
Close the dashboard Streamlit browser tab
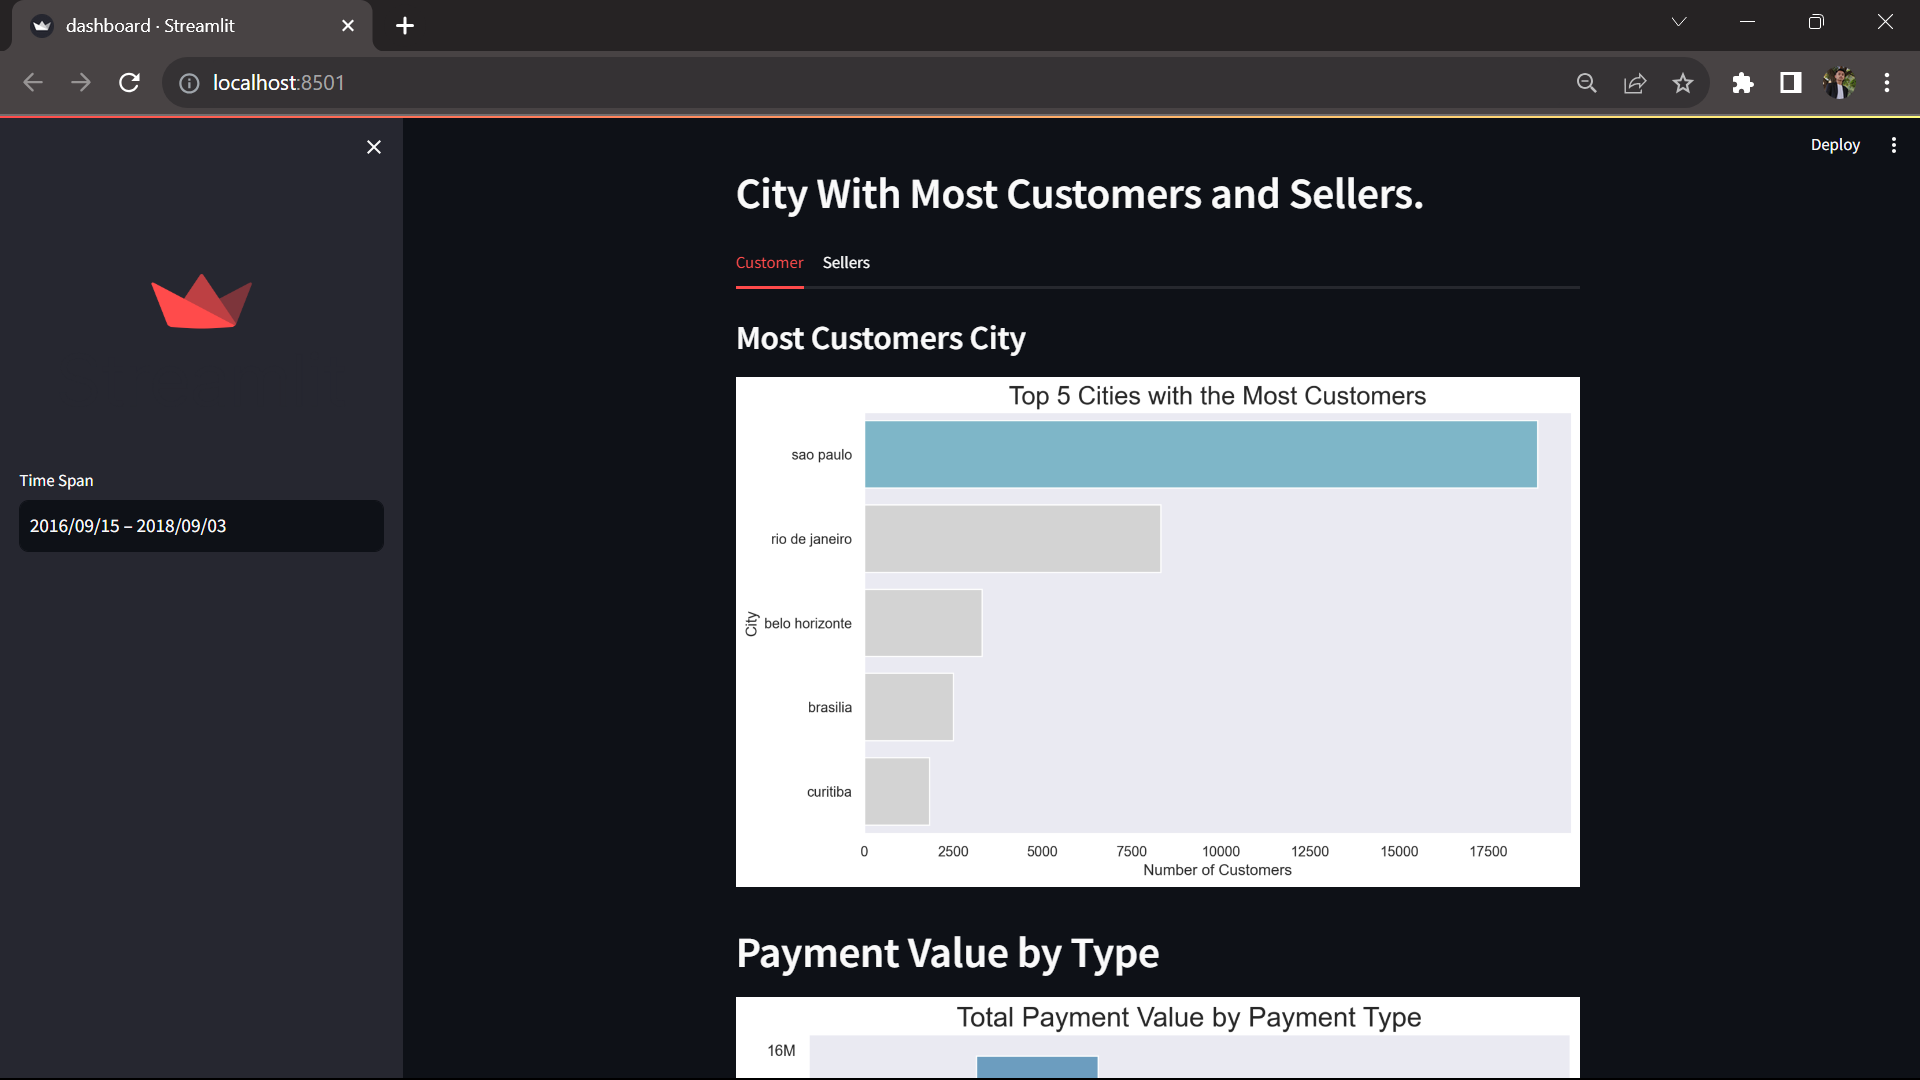click(348, 26)
